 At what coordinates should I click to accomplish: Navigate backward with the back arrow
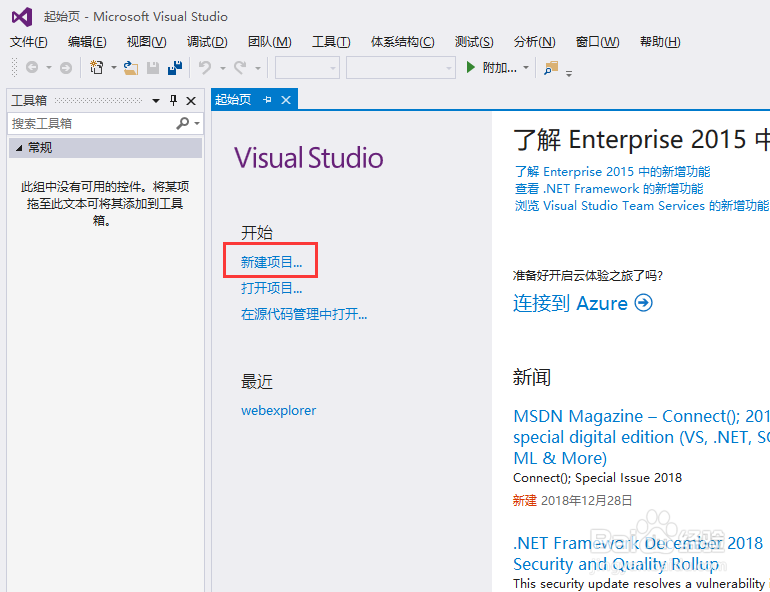[32, 67]
